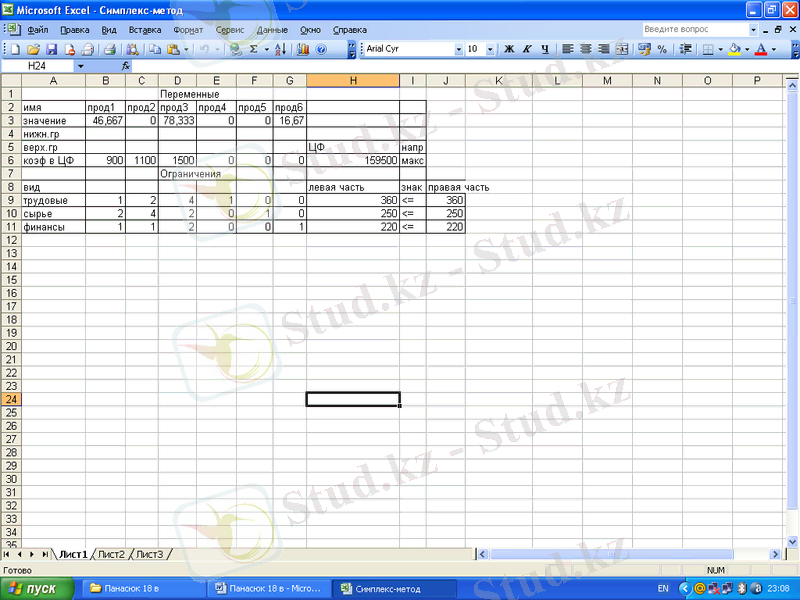Image resolution: width=800 pixels, height=600 pixels.
Task: Select cell H6 with value 159500
Action: [353, 161]
